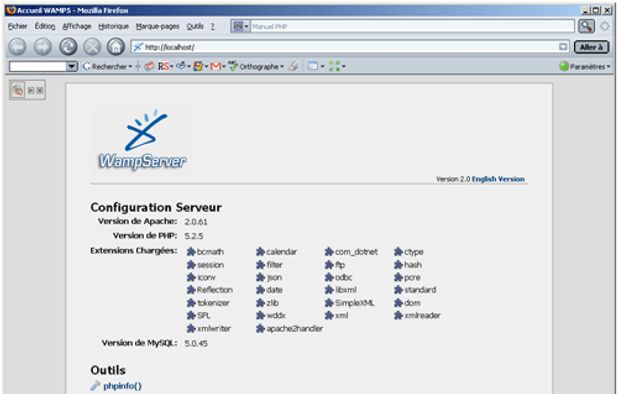Expand the green dots icon dropdown arrow
The image size is (618, 394).
point(344,67)
